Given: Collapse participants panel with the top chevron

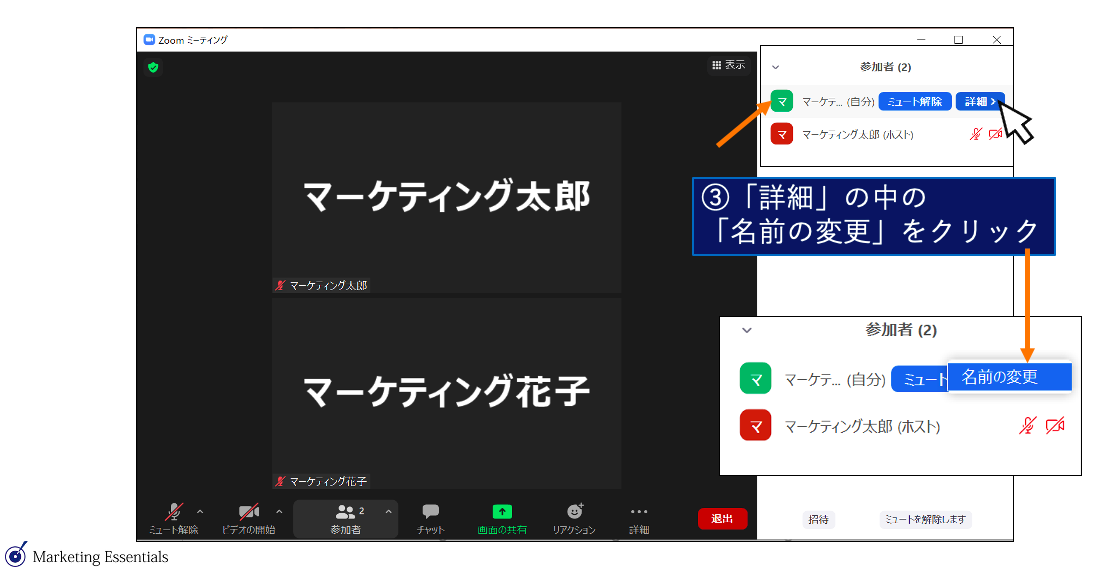Looking at the screenshot, I should coord(775,67).
